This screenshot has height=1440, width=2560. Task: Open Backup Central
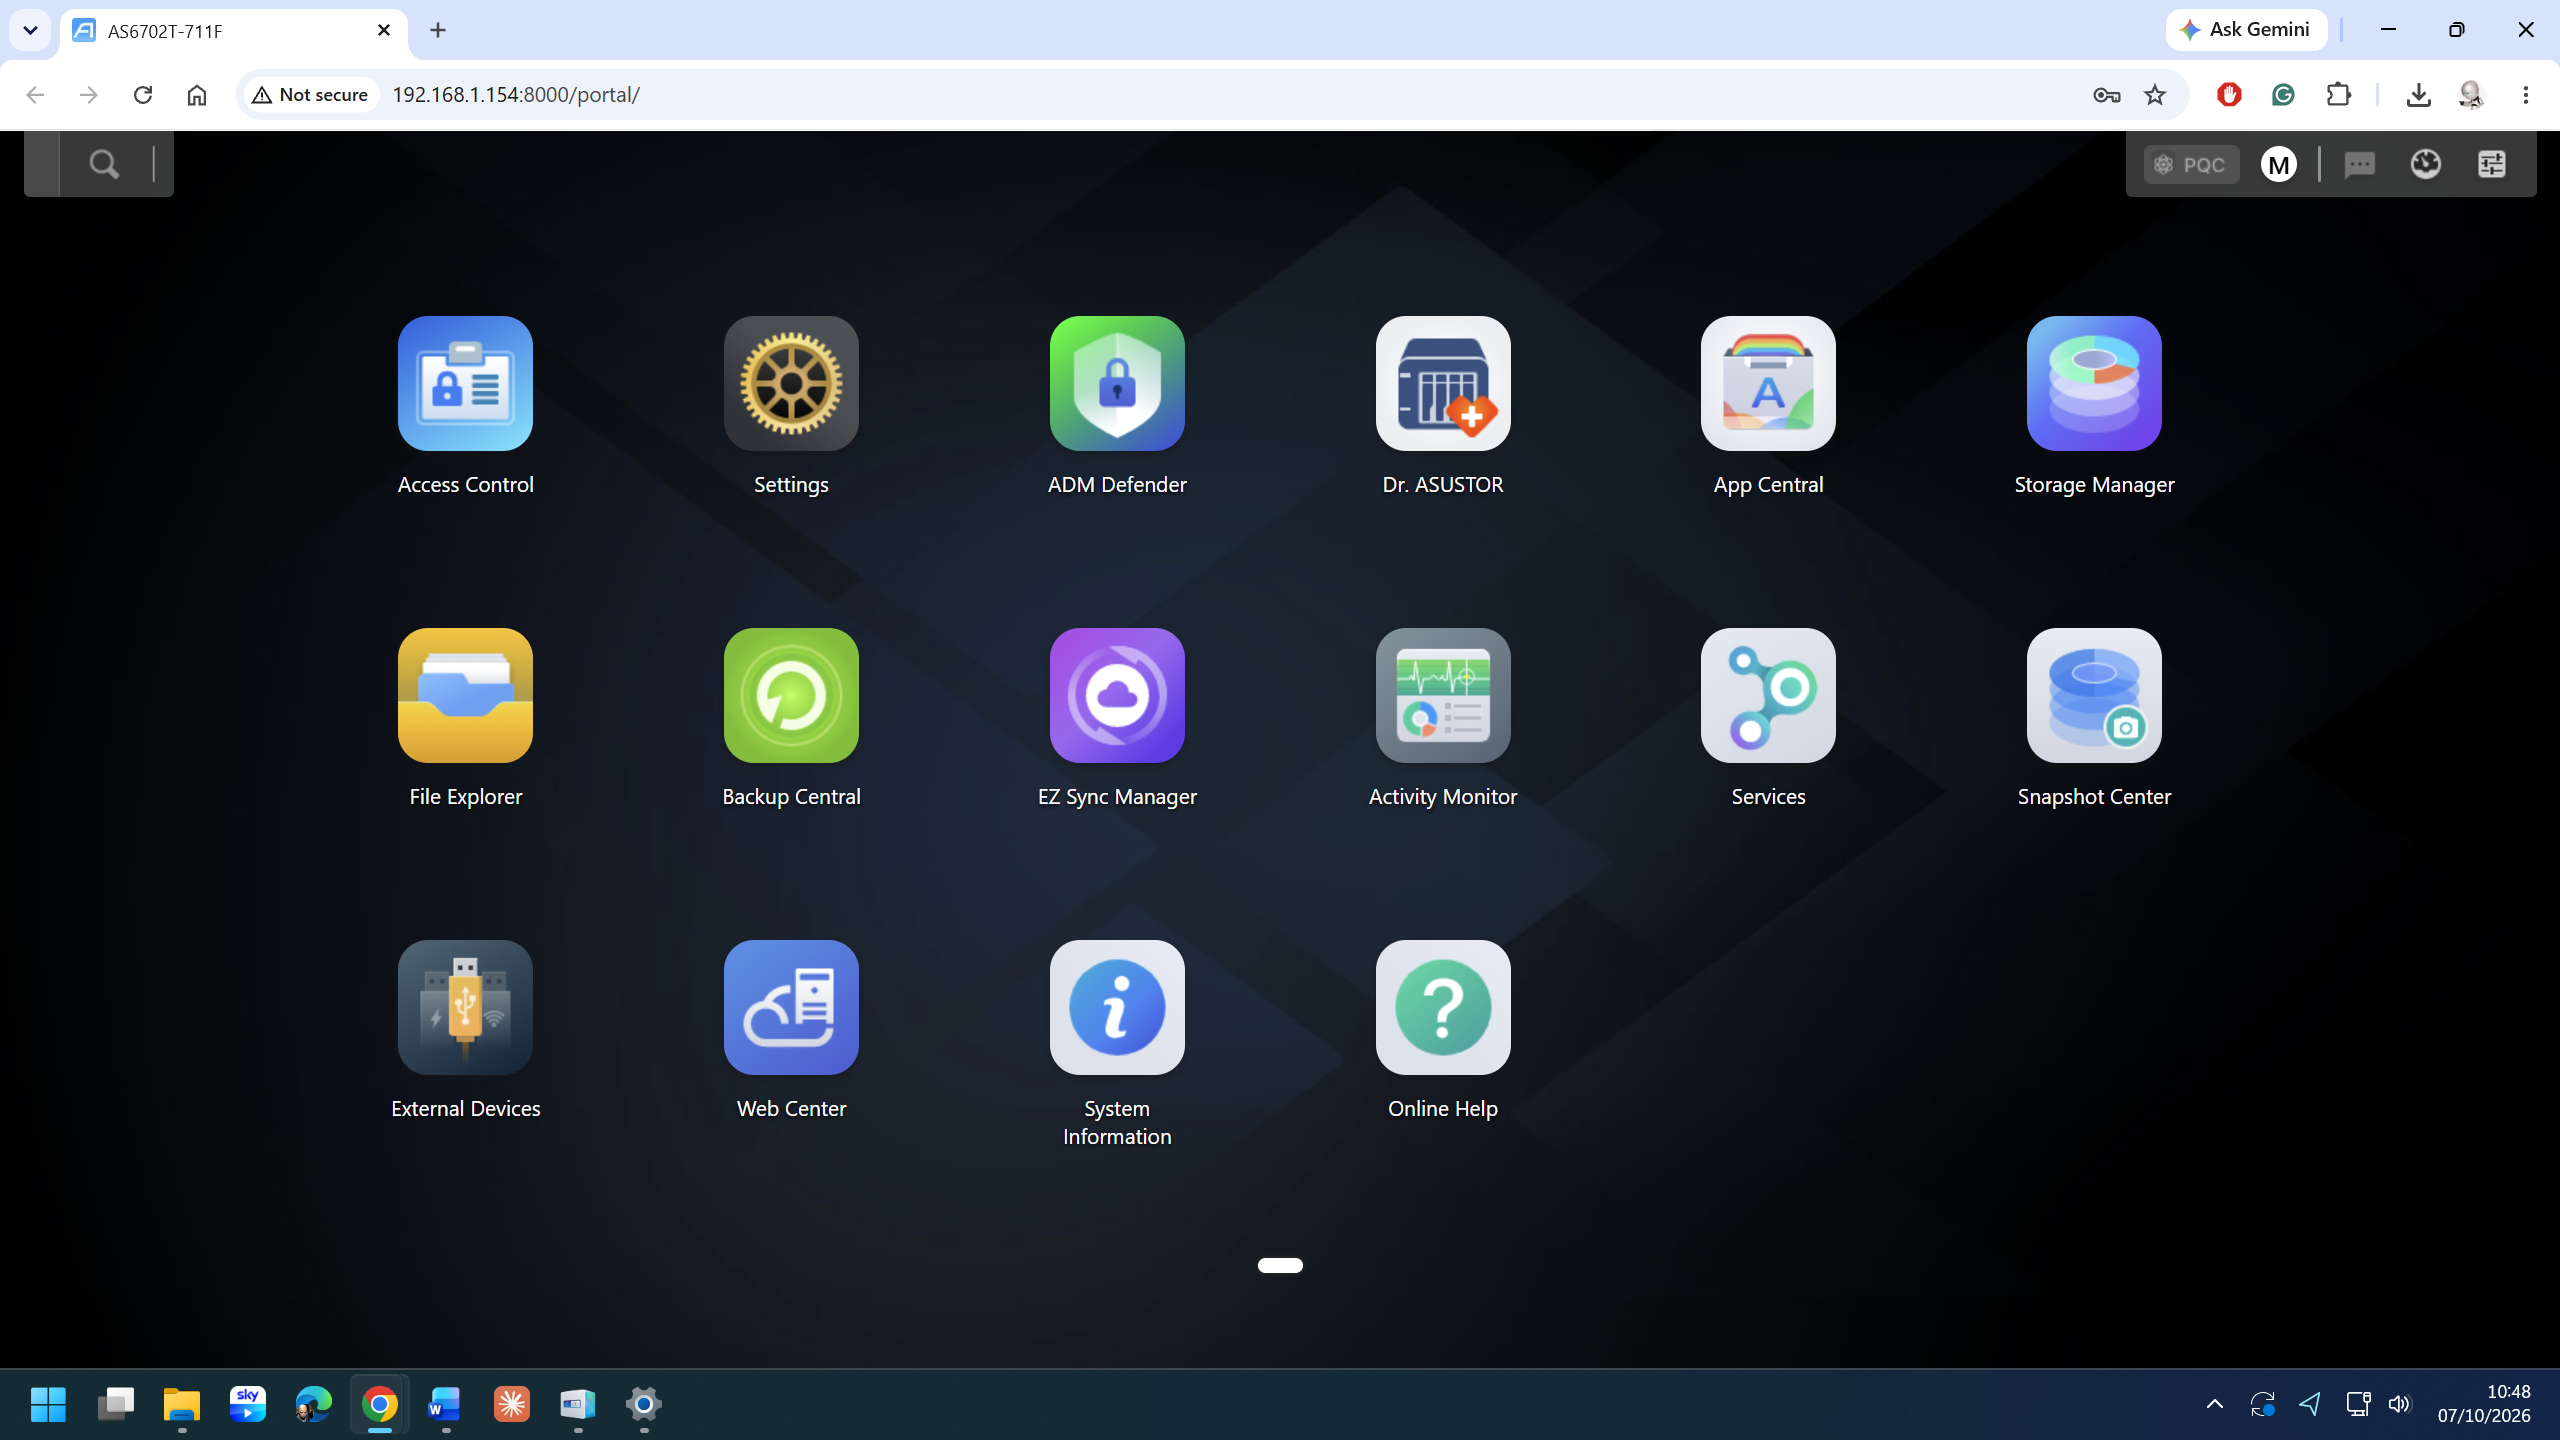click(x=791, y=695)
